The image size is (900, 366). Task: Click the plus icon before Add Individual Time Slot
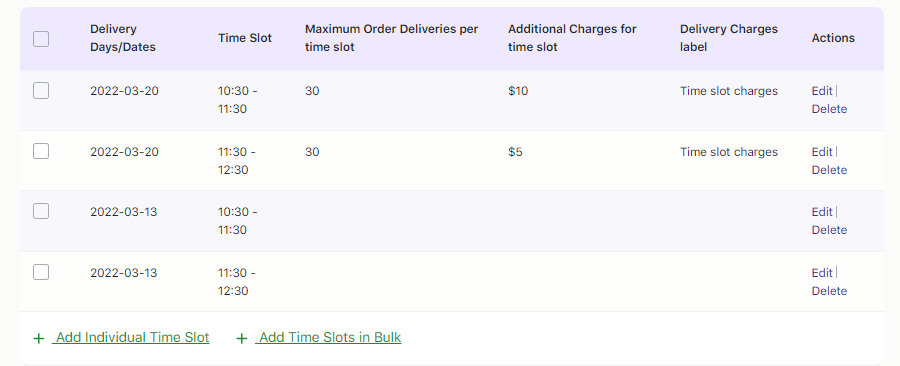tap(38, 338)
